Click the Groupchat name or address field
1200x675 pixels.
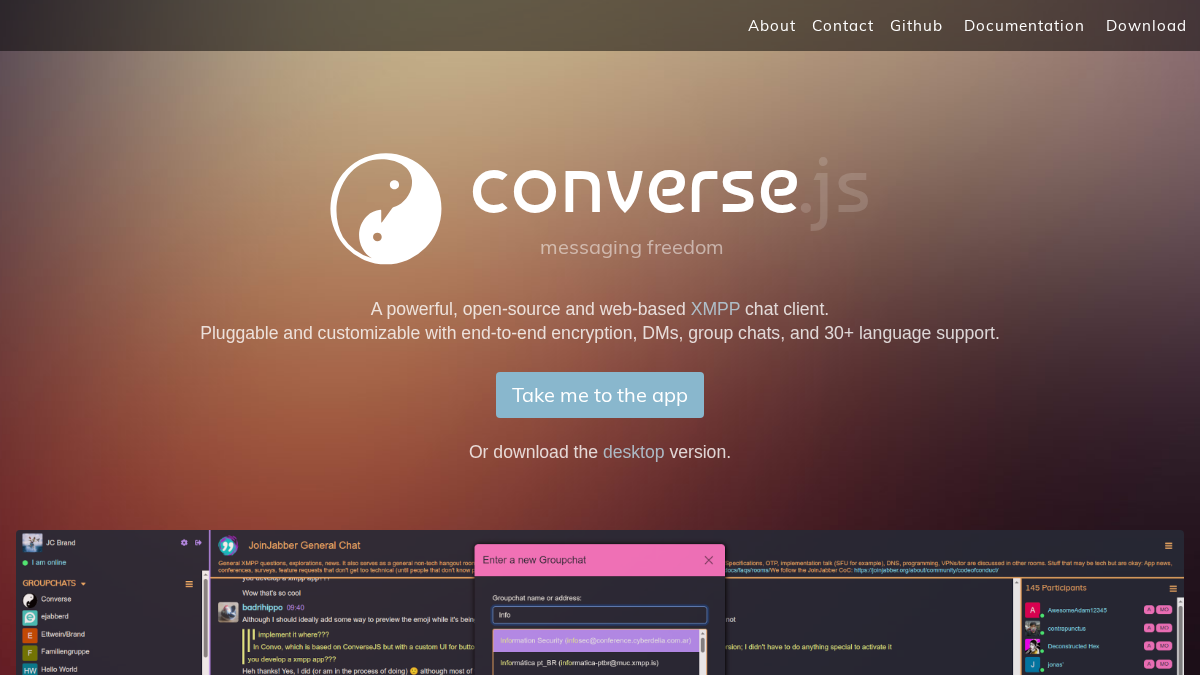pos(600,615)
